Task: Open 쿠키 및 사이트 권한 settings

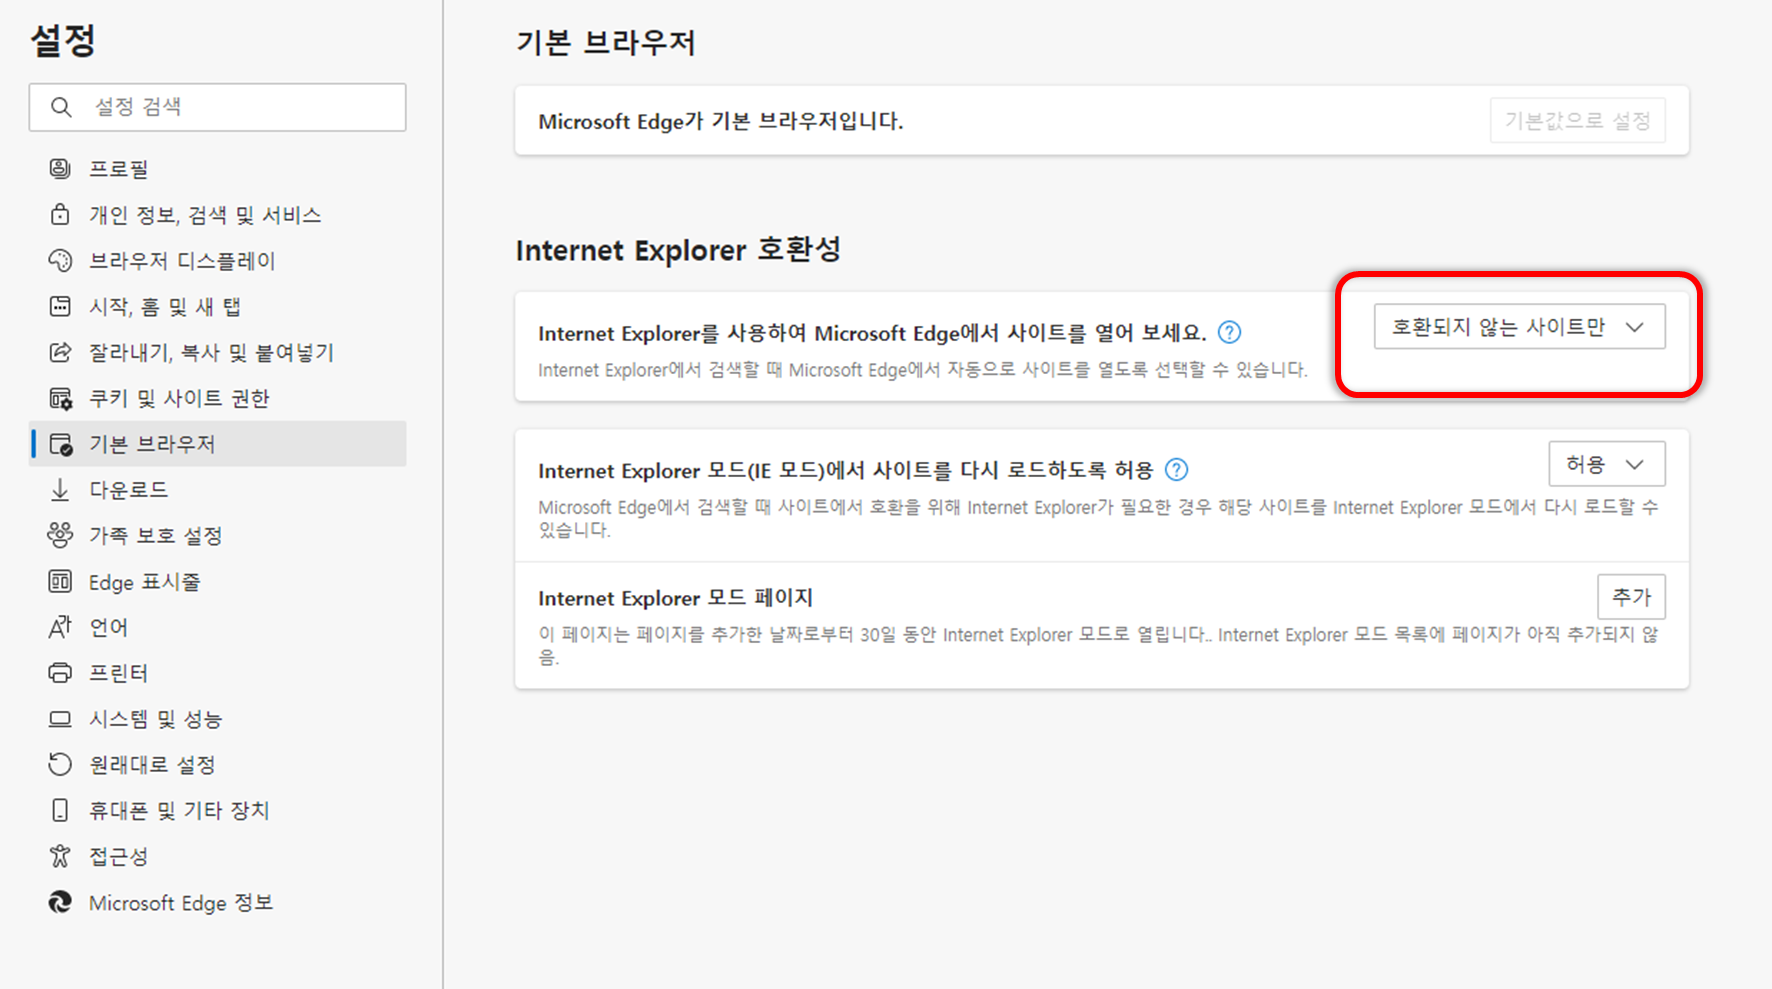Action: point(218,398)
